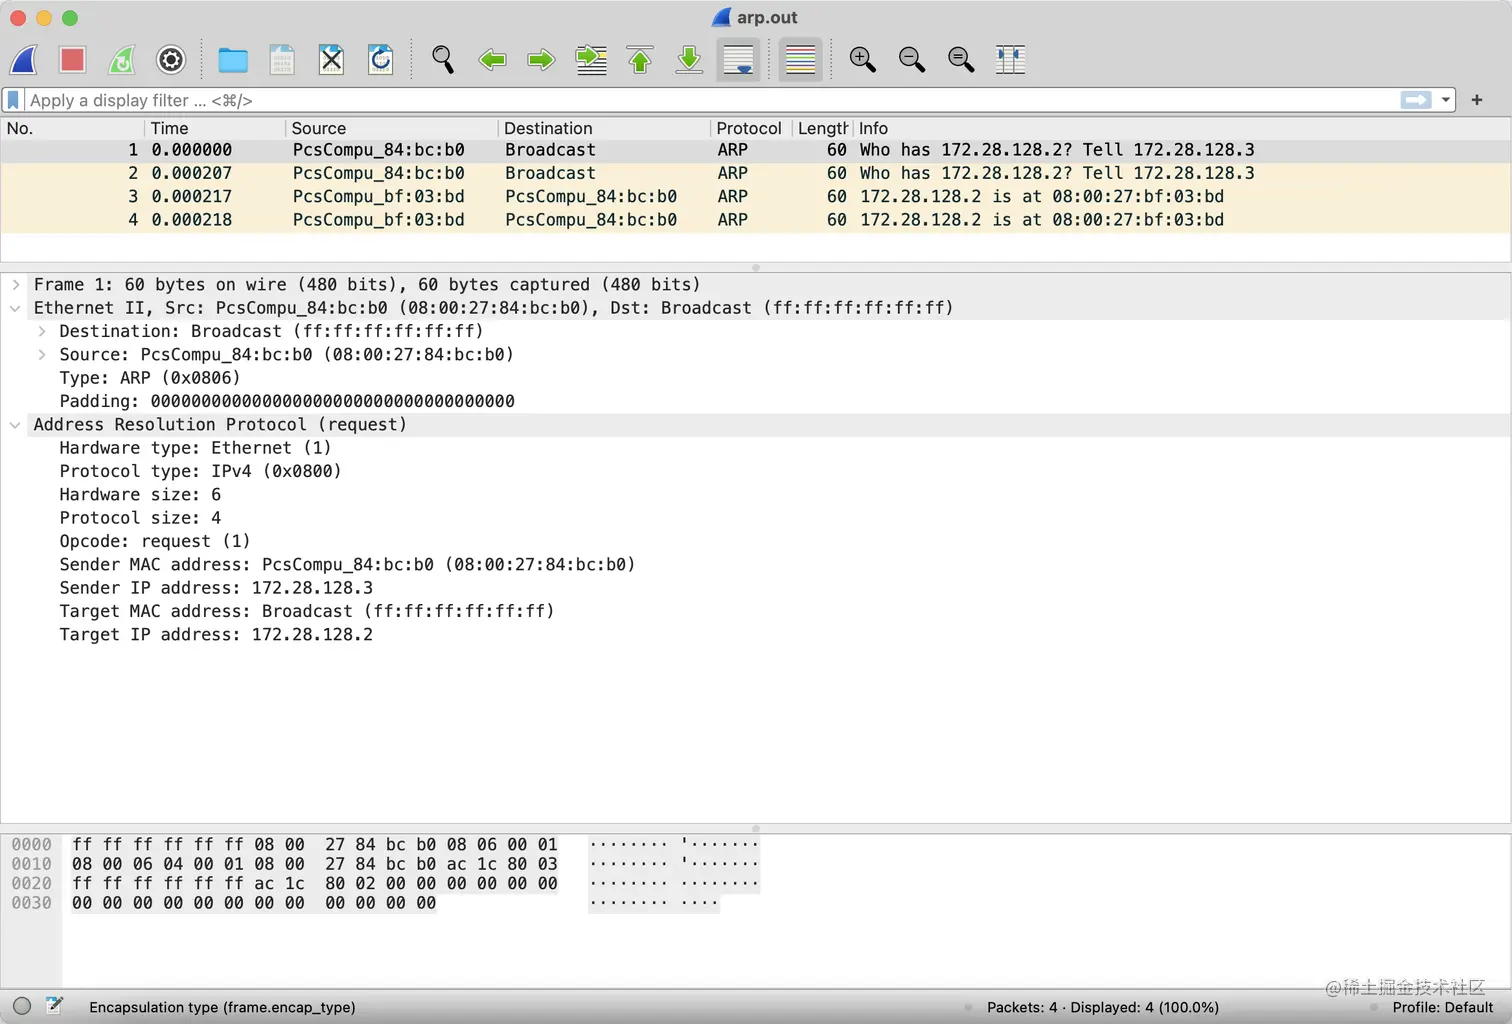The width and height of the screenshot is (1512, 1024).
Task: Jump to the last packet
Action: (x=689, y=60)
